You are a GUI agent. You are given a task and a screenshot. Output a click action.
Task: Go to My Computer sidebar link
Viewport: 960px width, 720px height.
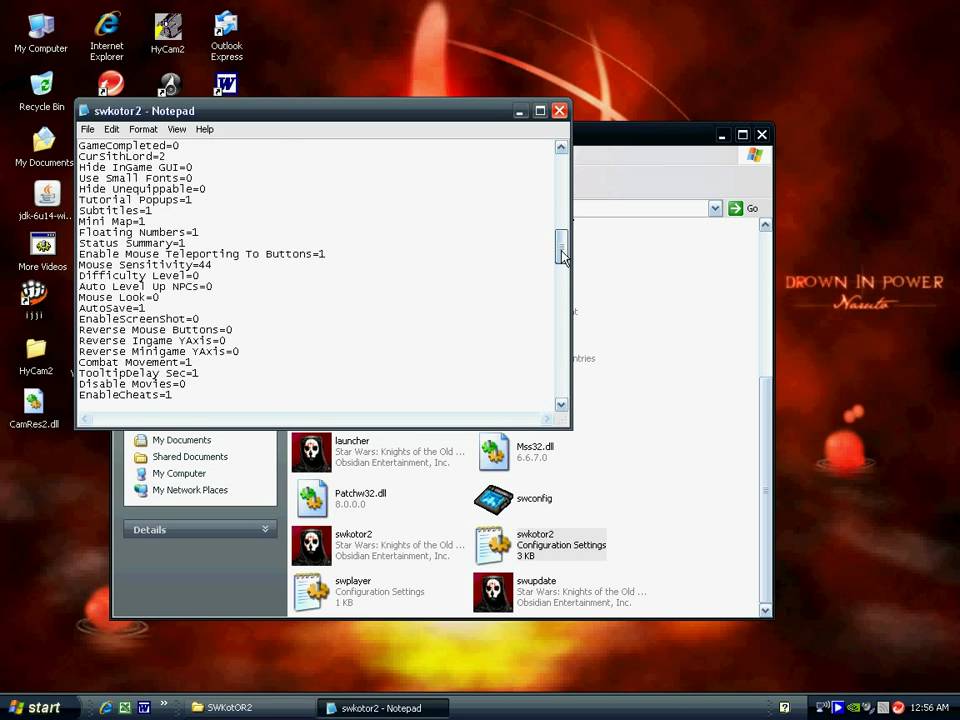(179, 473)
